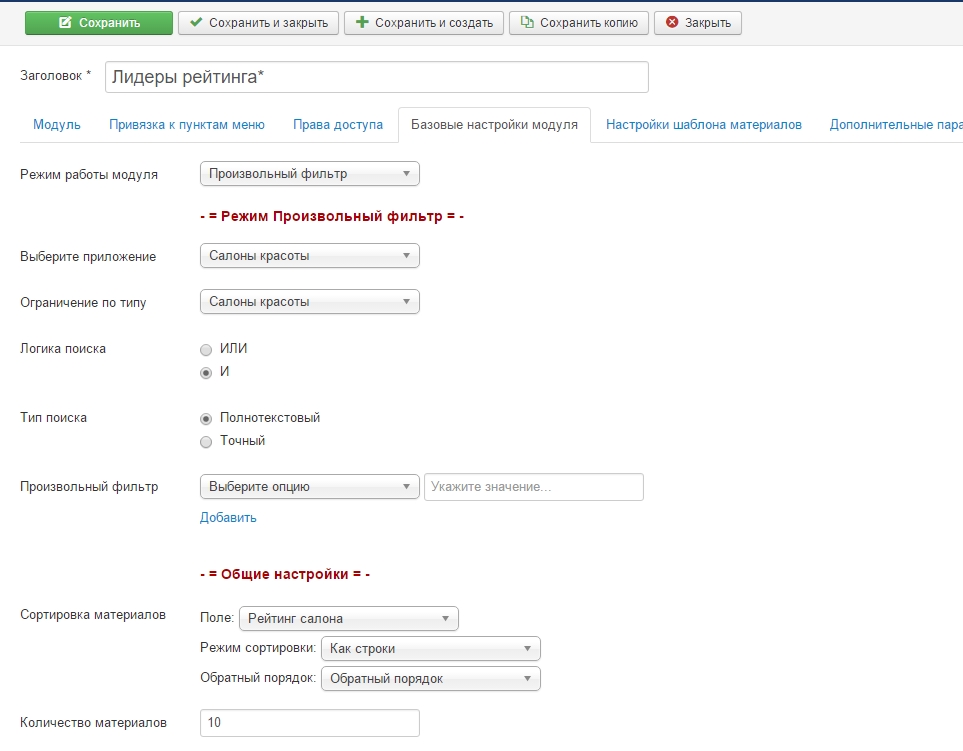Go to Права доступа tab
The image size is (963, 751).
338,125
